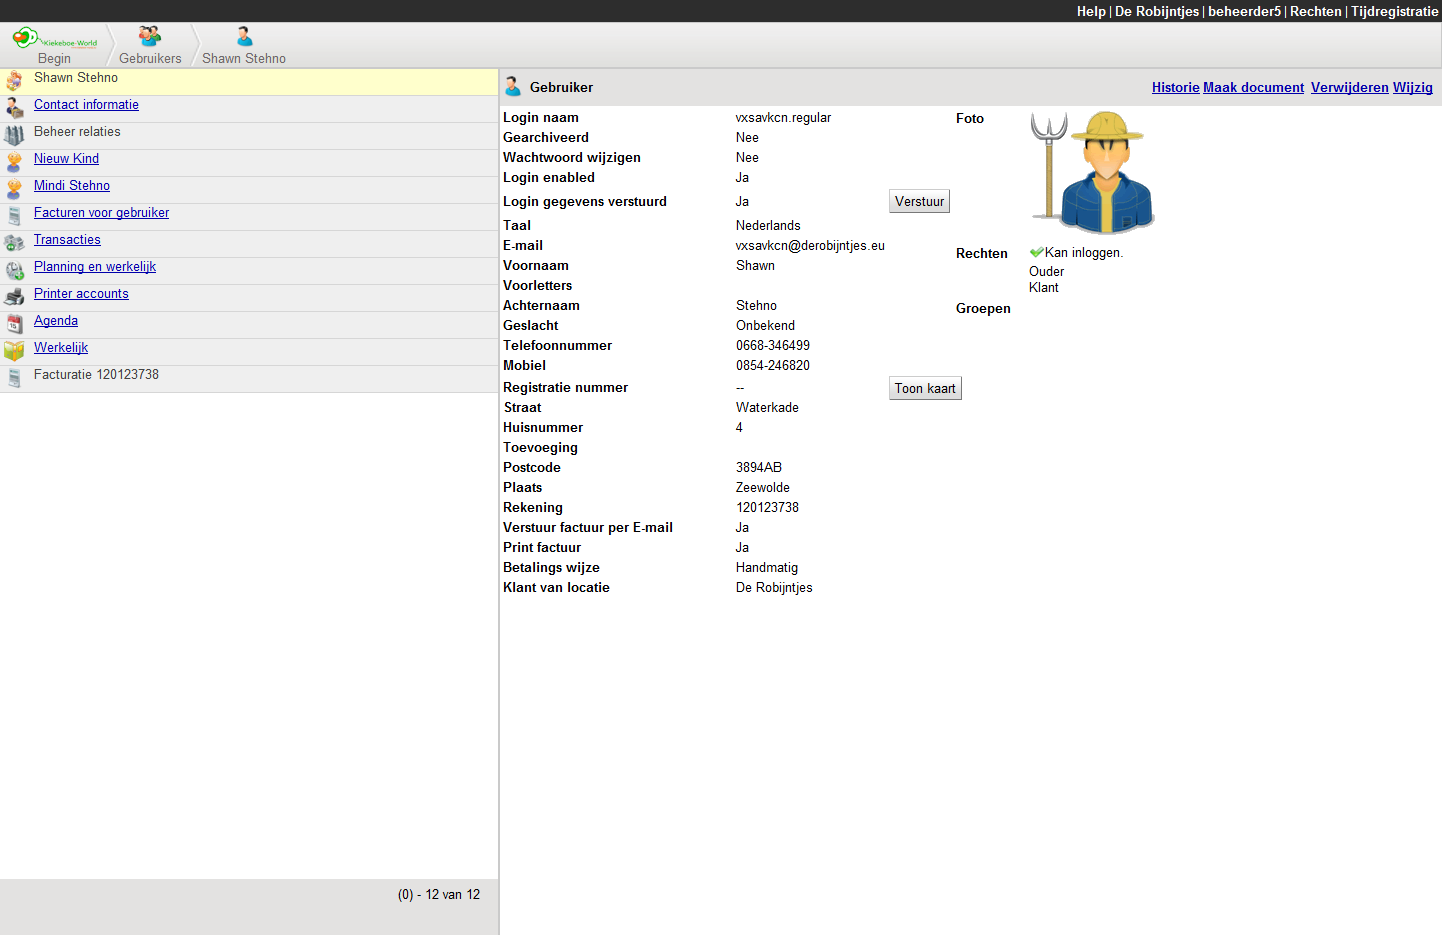Image resolution: width=1442 pixels, height=935 pixels.
Task: Click the Transacties money icon
Action: (14, 243)
